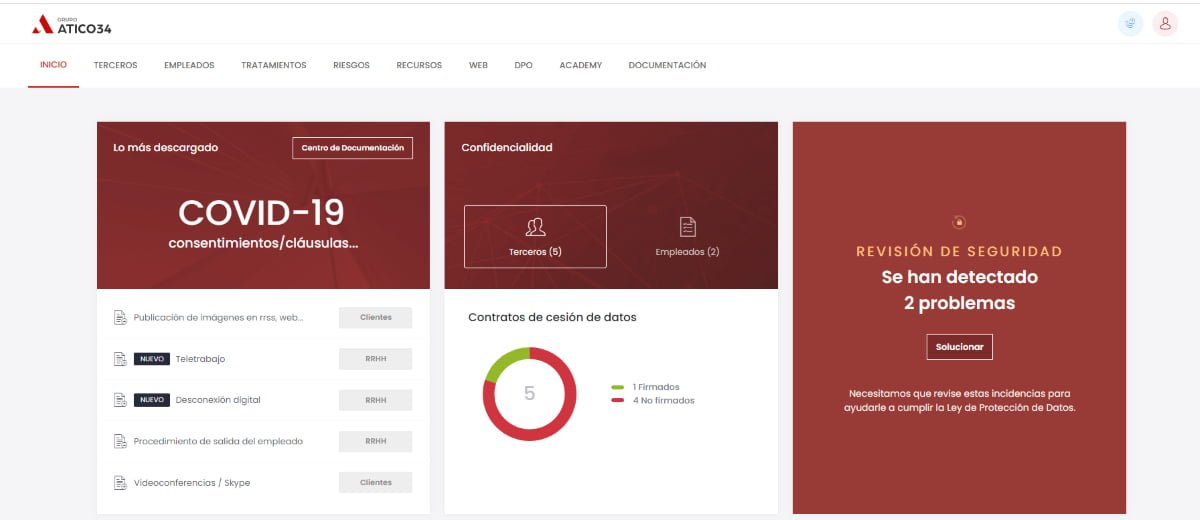Switch to the Tratamientos tab
The height and width of the screenshot is (520, 1200).
(273, 65)
